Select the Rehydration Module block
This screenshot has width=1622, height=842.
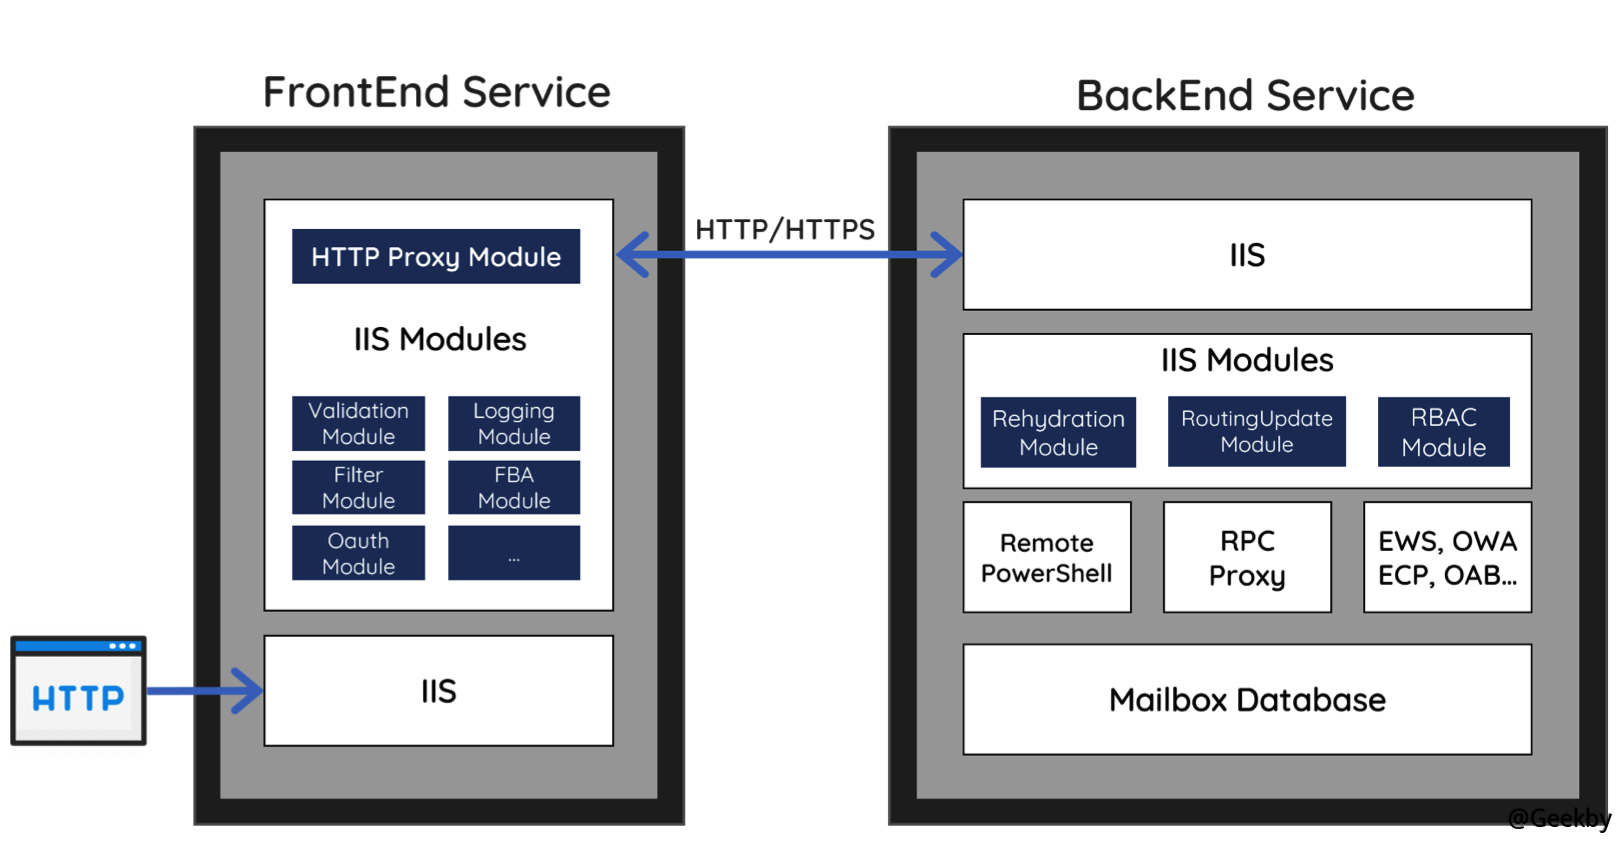[x=1058, y=432]
